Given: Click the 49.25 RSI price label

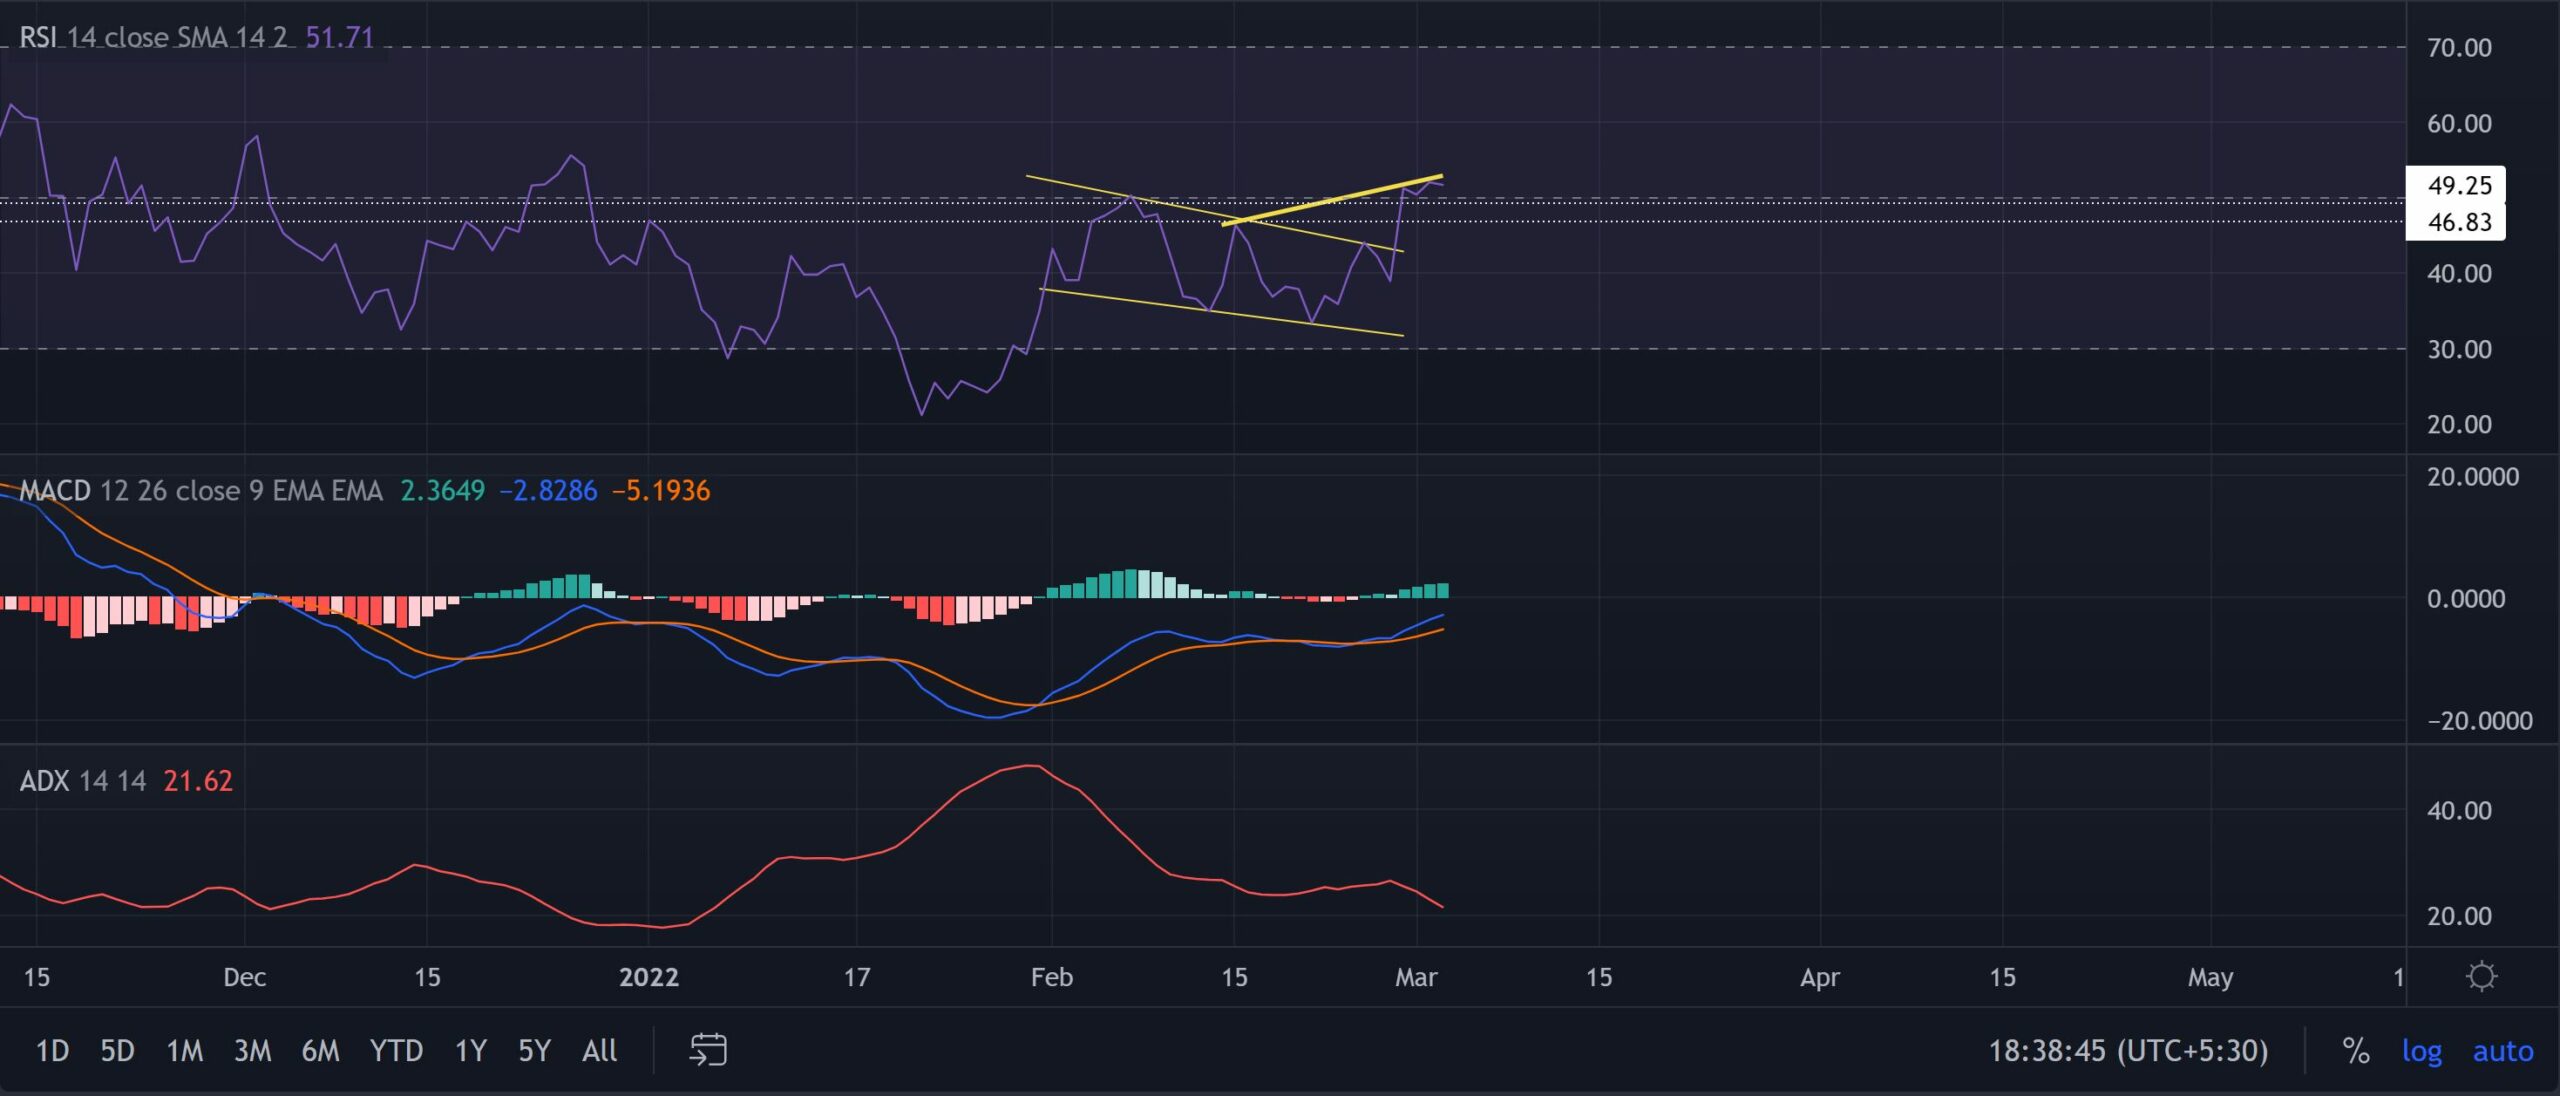Looking at the screenshot, I should (x=2458, y=185).
